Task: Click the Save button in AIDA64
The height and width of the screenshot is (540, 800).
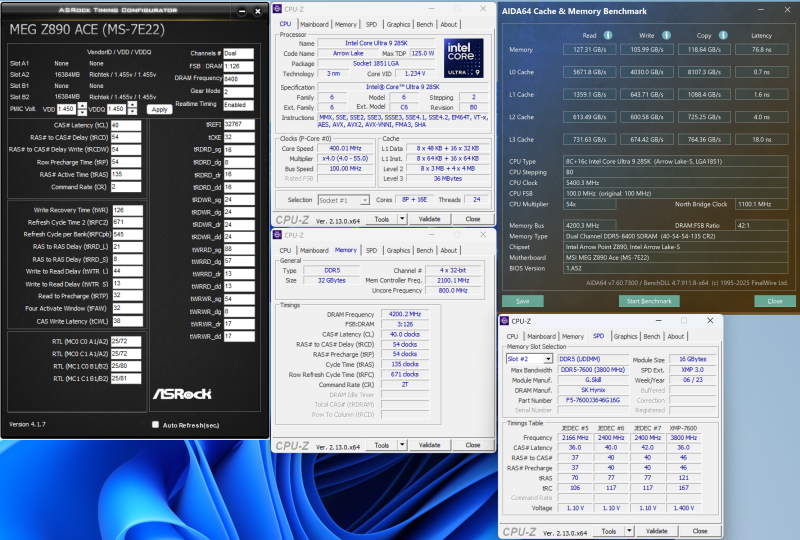Action: [522, 300]
